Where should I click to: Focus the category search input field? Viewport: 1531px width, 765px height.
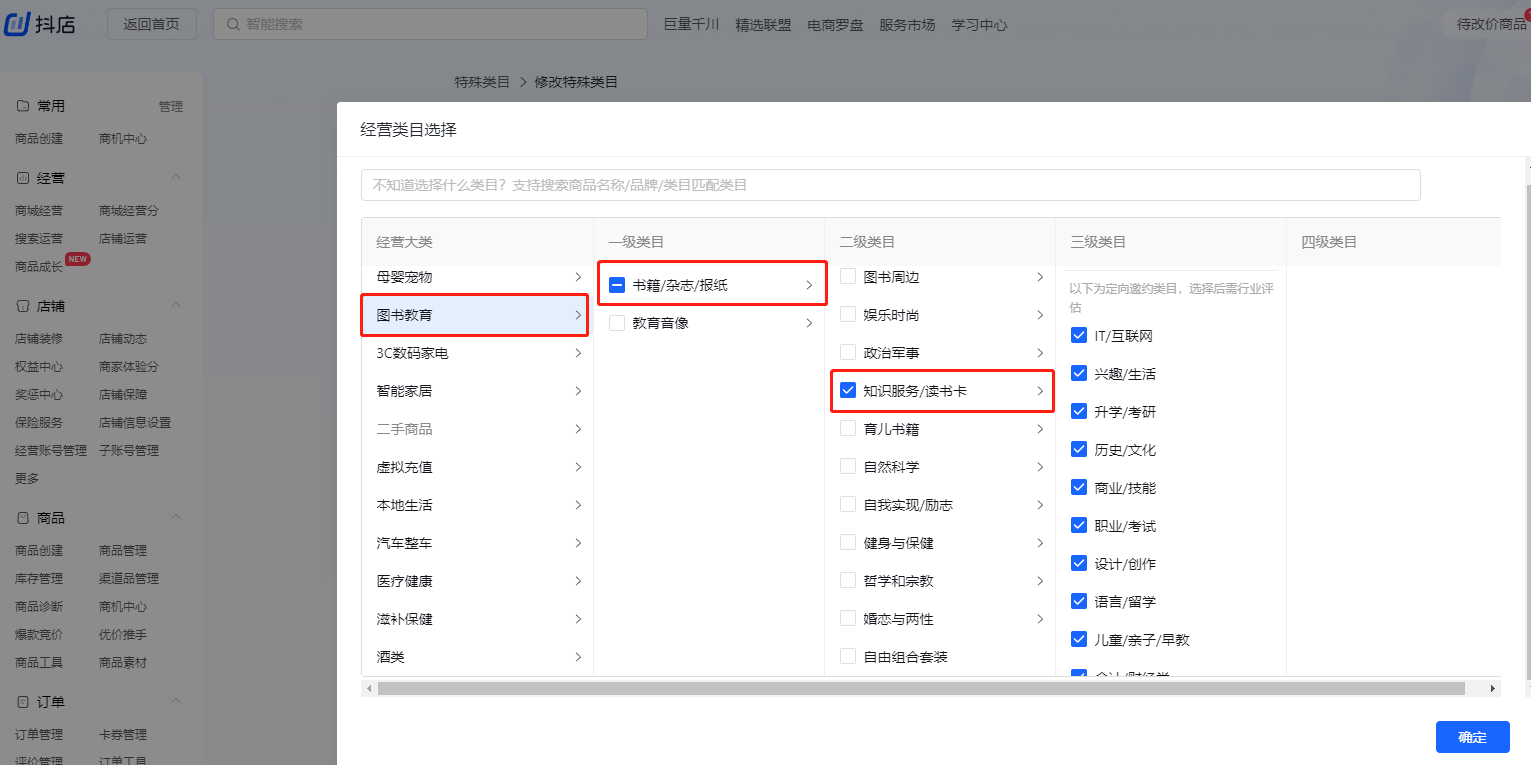891,185
